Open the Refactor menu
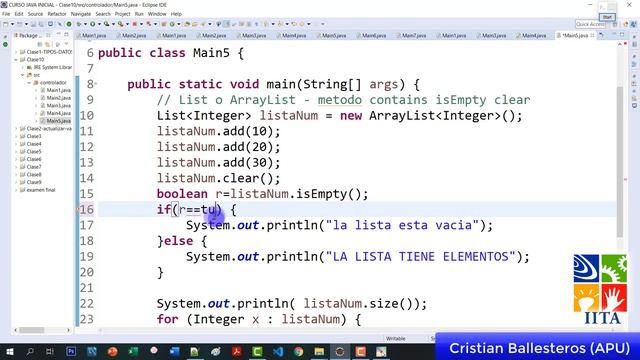 tap(57, 14)
